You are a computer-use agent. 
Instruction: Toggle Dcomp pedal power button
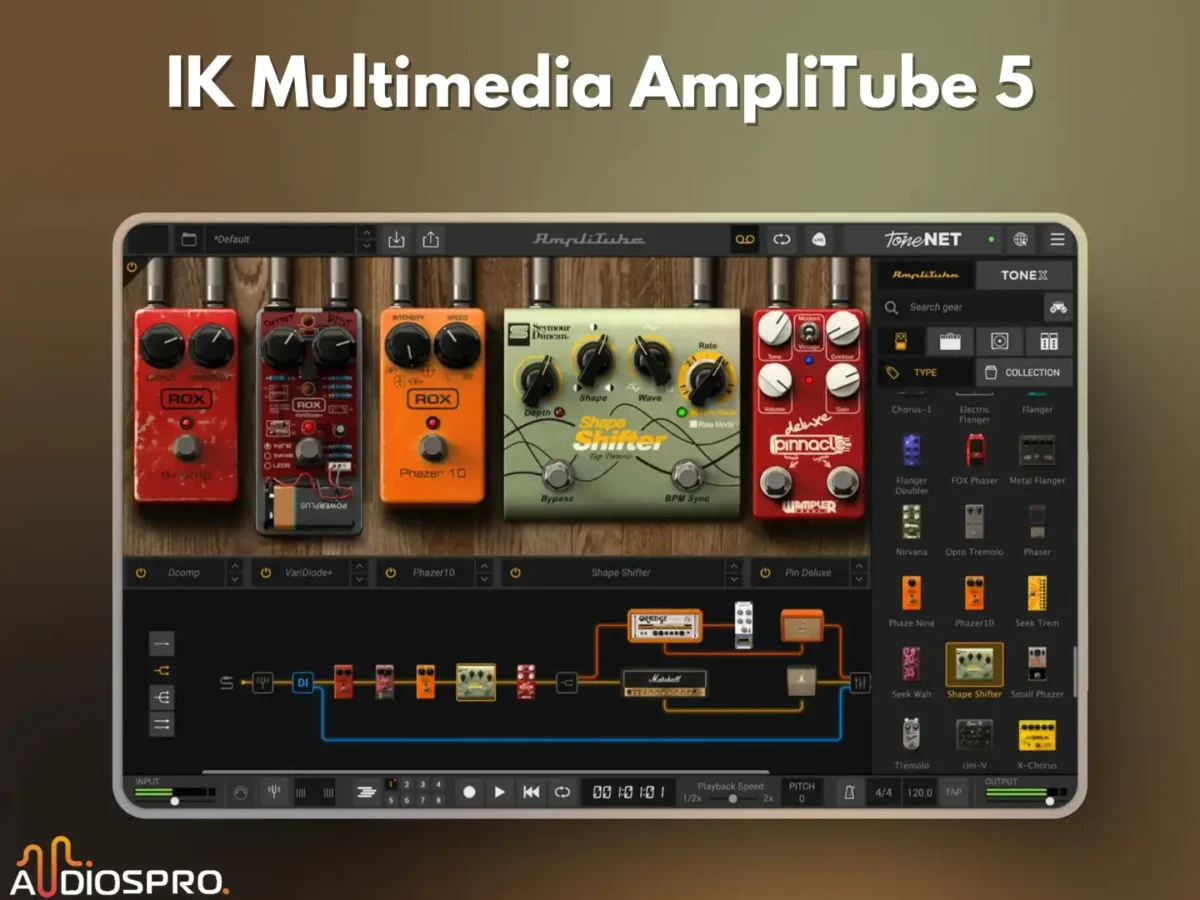tap(141, 573)
